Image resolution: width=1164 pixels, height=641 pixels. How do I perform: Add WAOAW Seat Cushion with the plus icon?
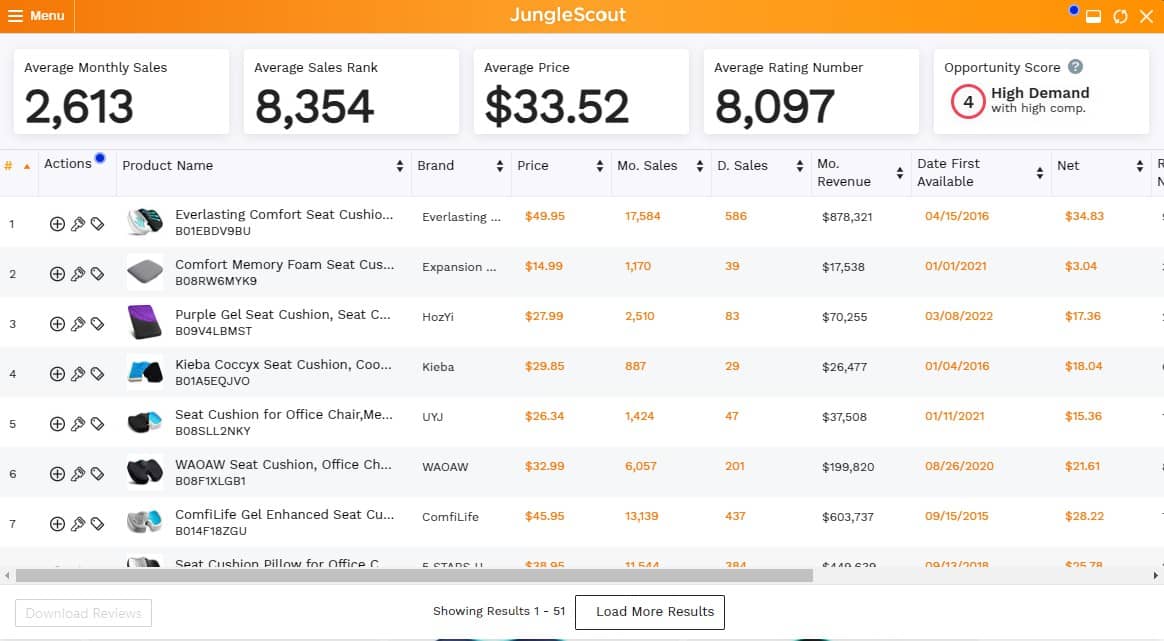coord(57,473)
